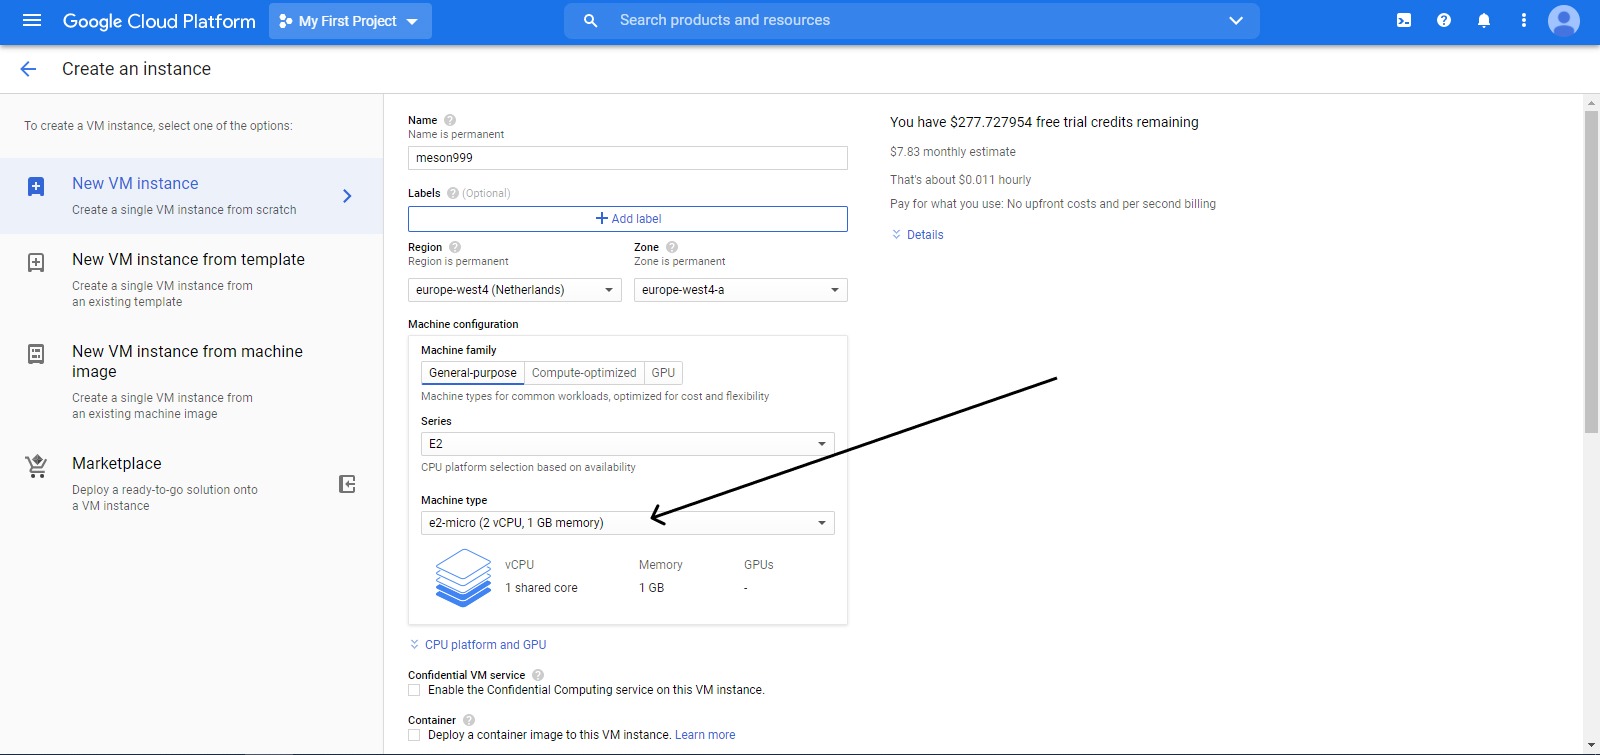Open the three-dot settings menu in header

coord(1524,20)
